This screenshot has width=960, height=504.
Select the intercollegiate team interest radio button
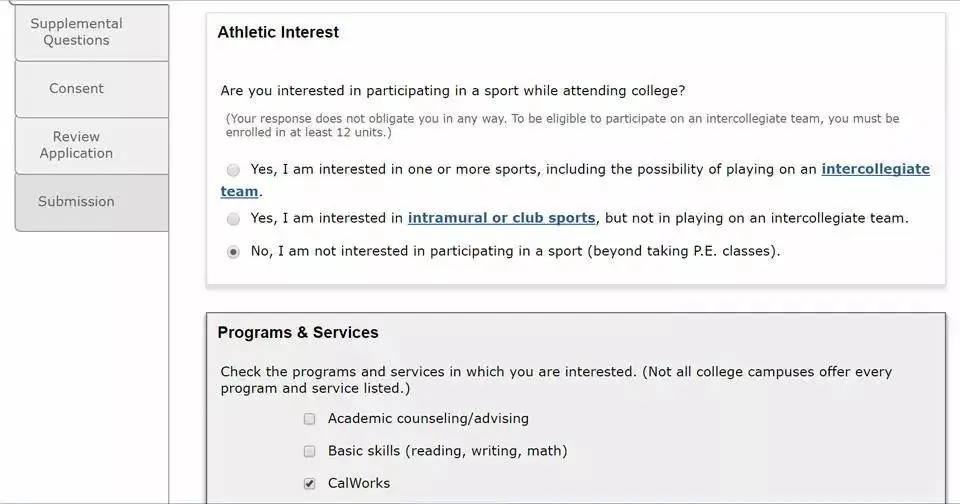[233, 170]
